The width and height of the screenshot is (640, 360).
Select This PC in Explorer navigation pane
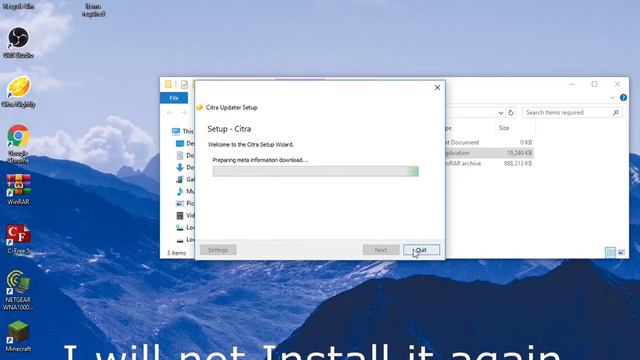tap(182, 131)
